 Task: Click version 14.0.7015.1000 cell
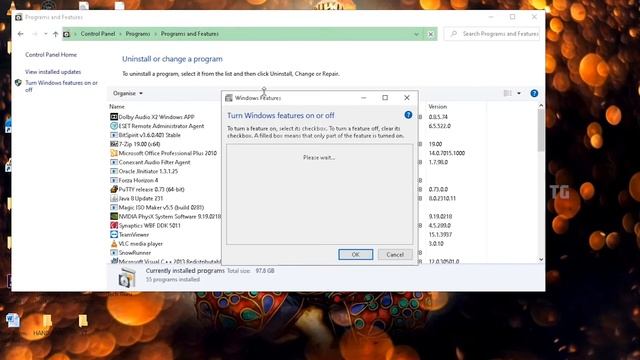tap(447, 153)
